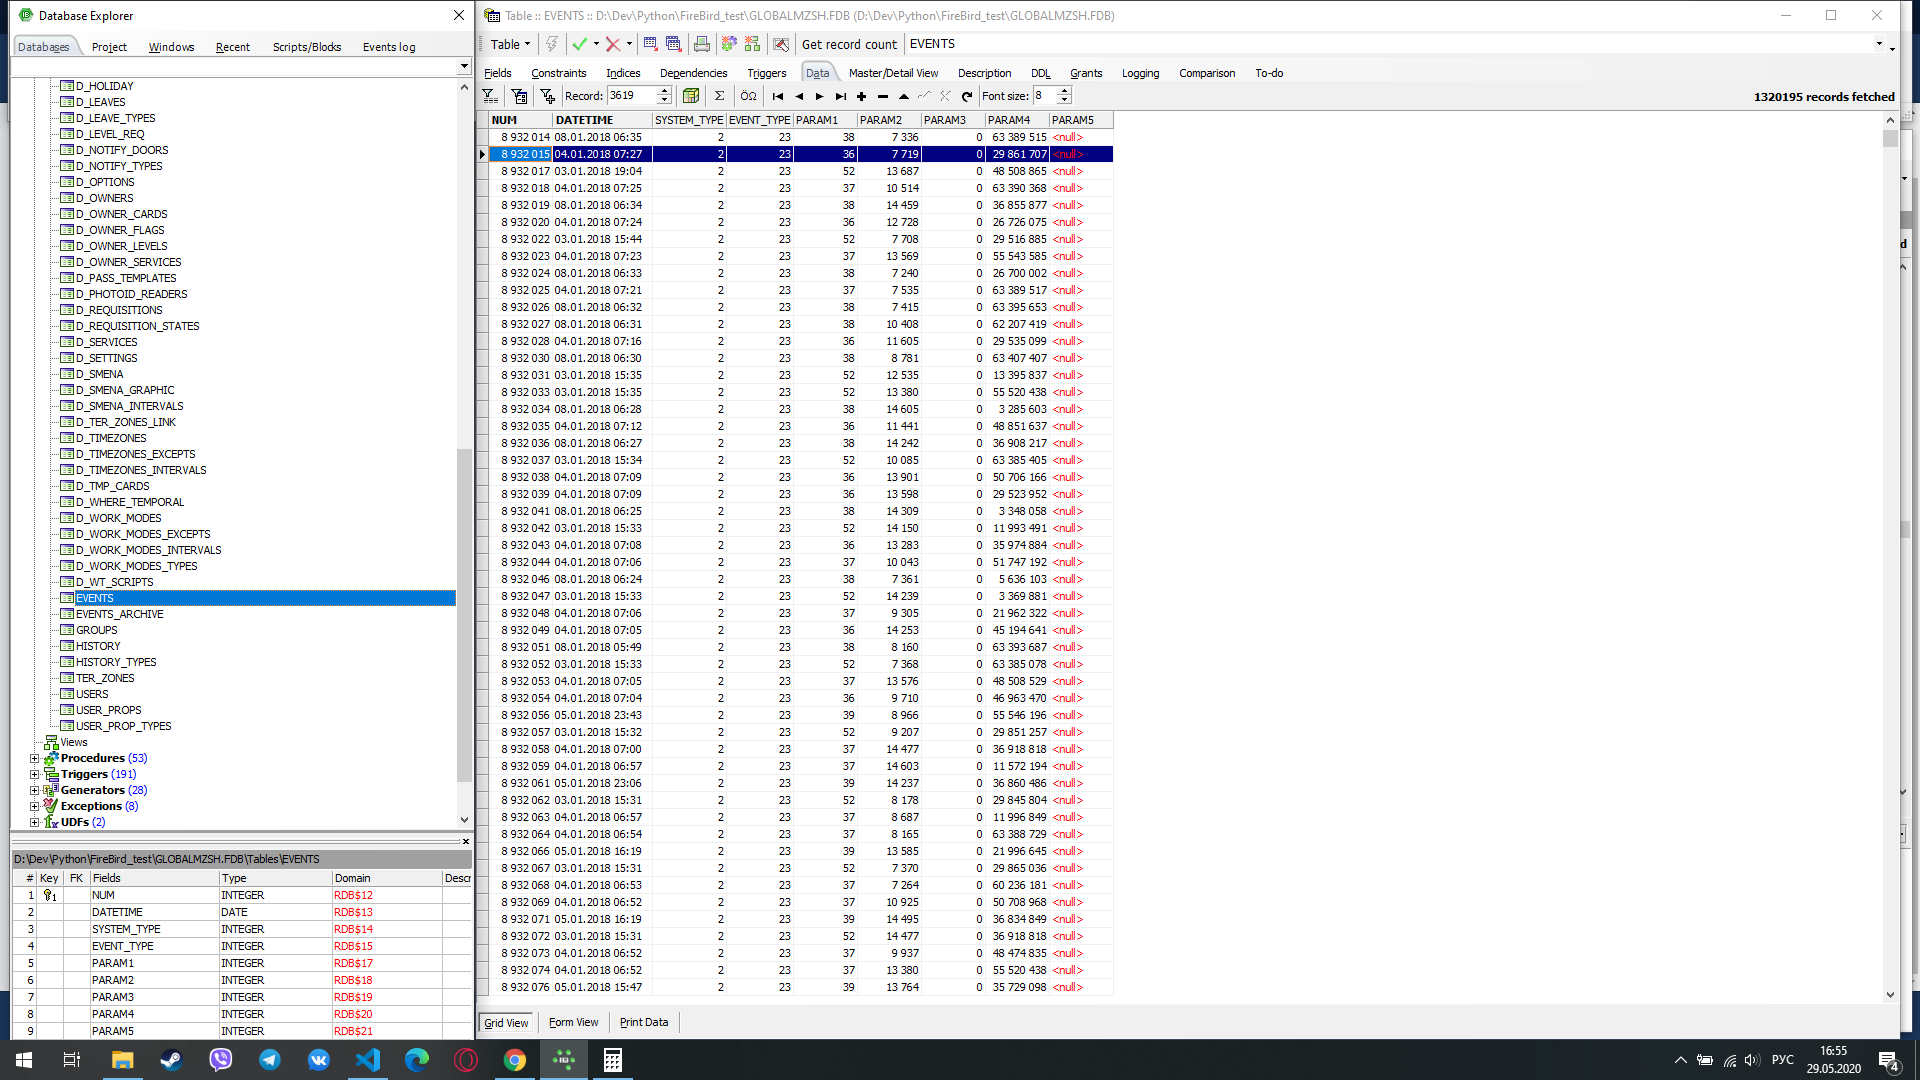Open the Indices tab
The height and width of the screenshot is (1080, 1920).
click(623, 73)
